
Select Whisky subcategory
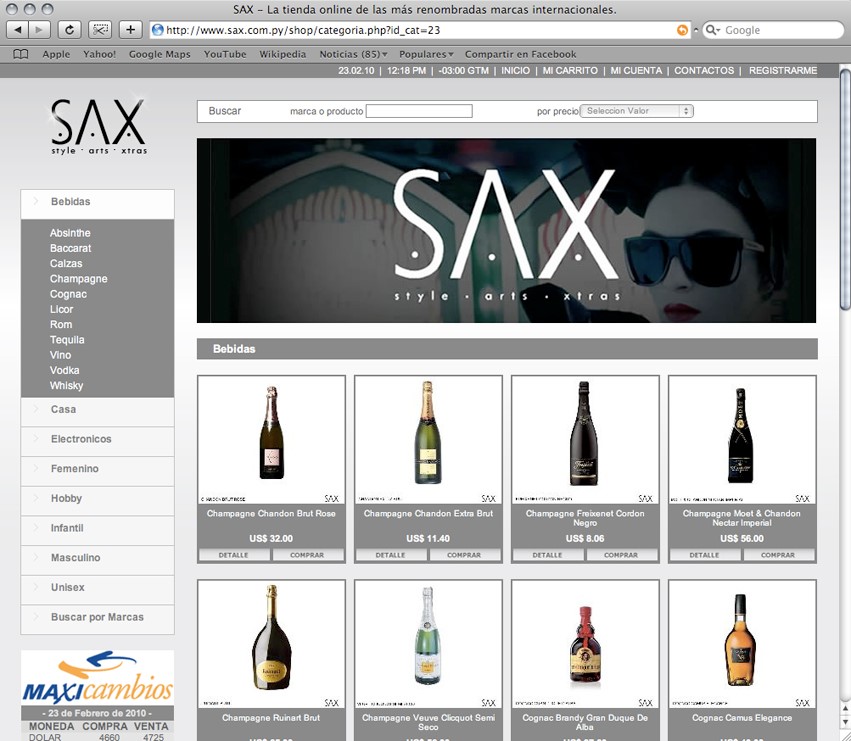[66, 386]
